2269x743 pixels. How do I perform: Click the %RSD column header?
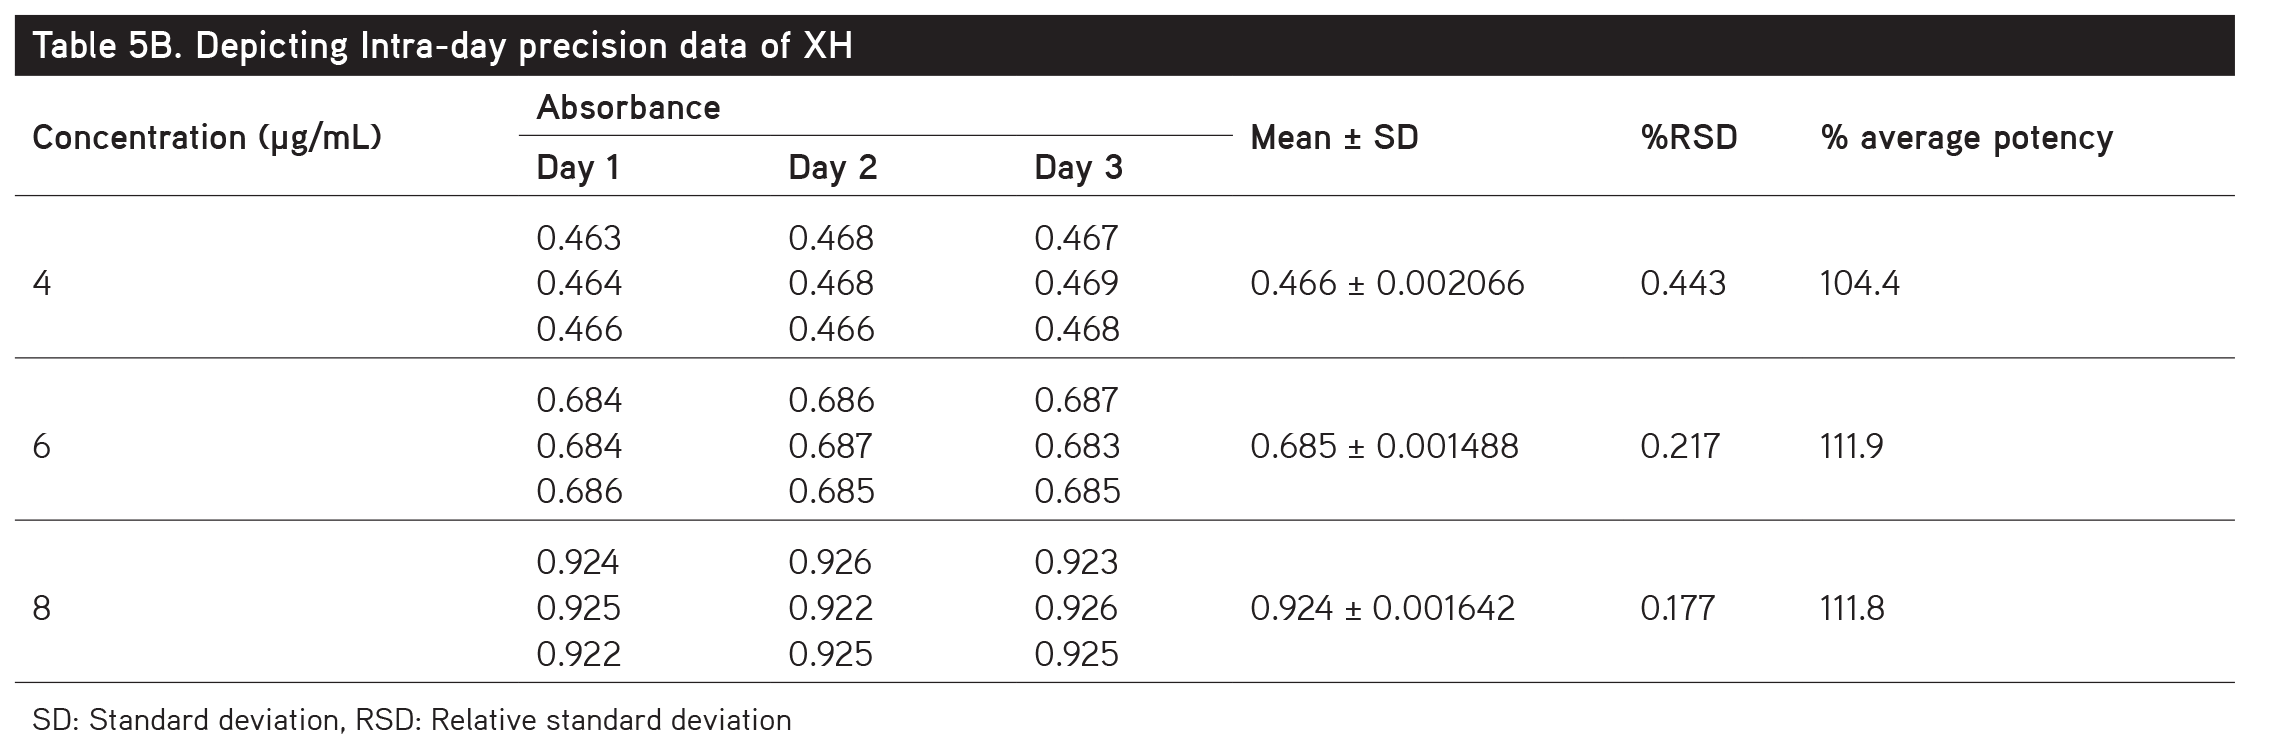[1688, 137]
